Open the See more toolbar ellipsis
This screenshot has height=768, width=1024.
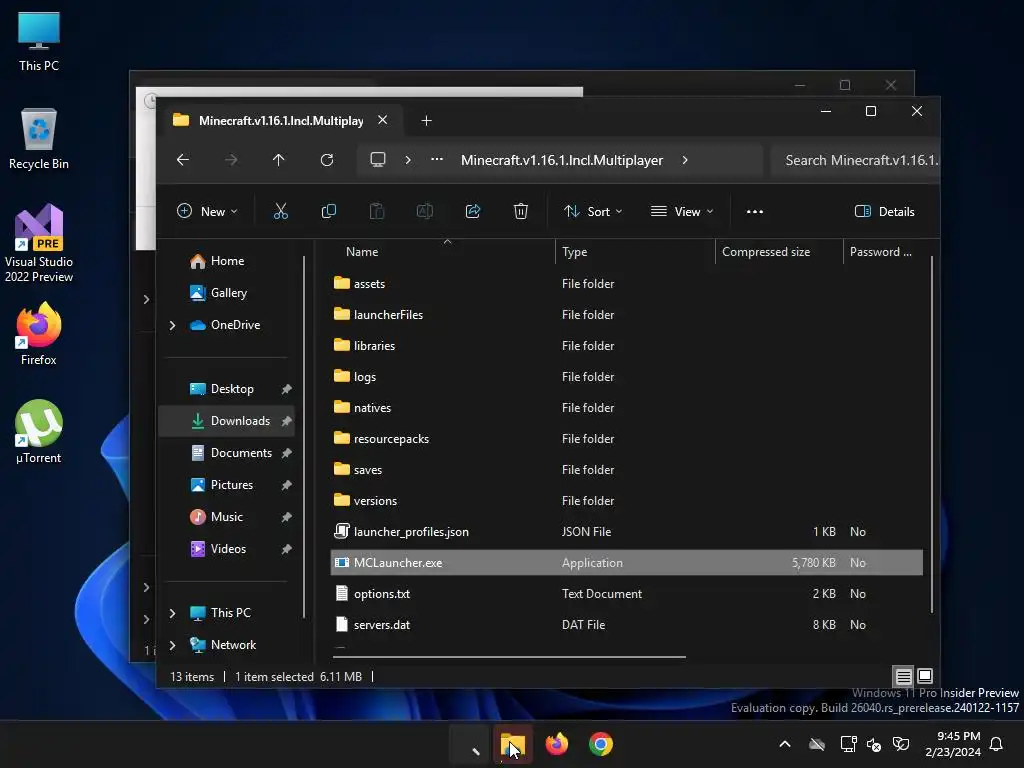tap(755, 212)
